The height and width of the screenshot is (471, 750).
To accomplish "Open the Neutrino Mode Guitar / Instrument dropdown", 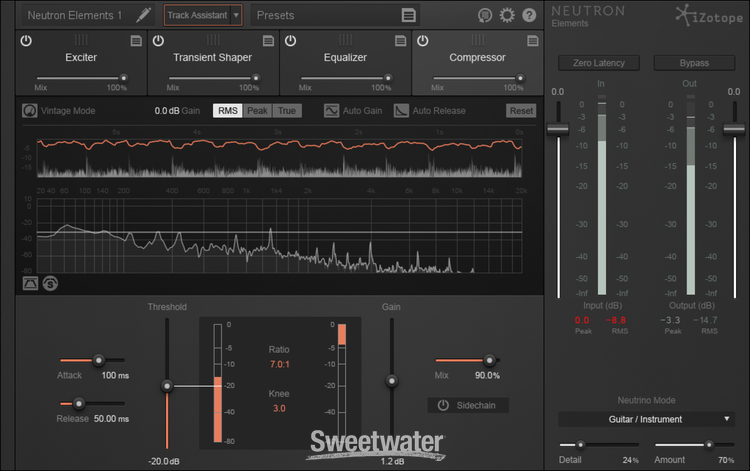I will tap(646, 419).
